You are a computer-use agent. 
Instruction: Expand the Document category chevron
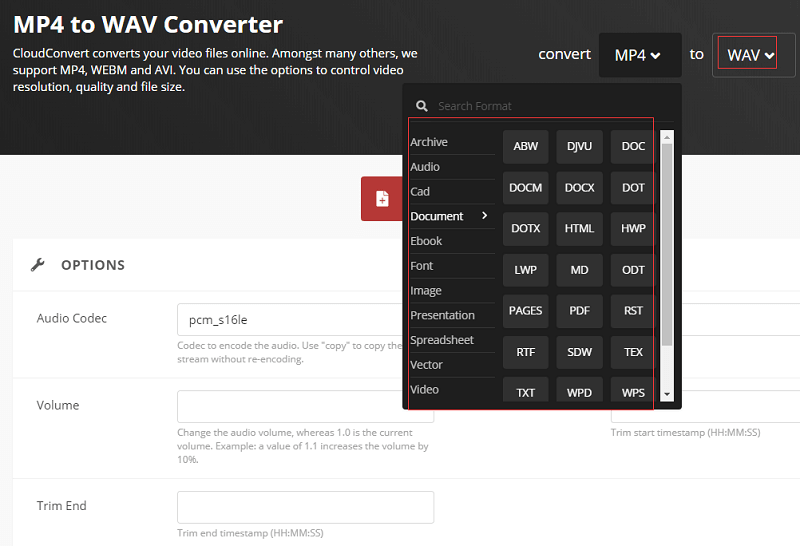click(x=484, y=215)
